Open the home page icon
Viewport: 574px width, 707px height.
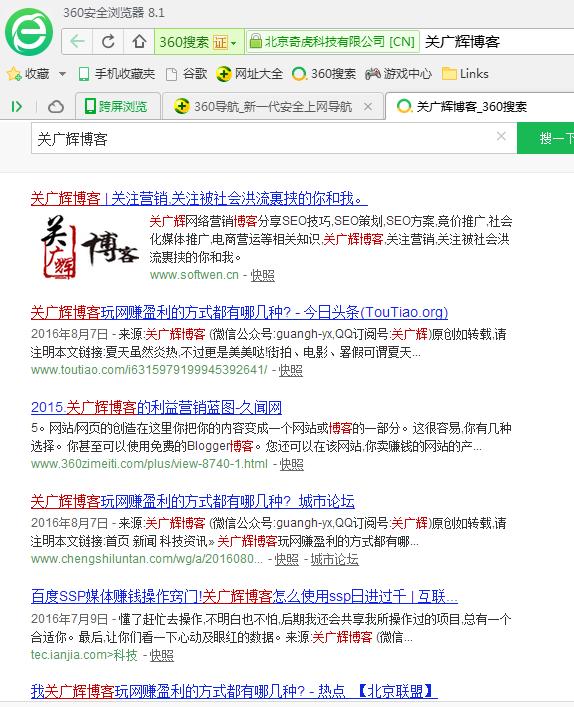(139, 41)
